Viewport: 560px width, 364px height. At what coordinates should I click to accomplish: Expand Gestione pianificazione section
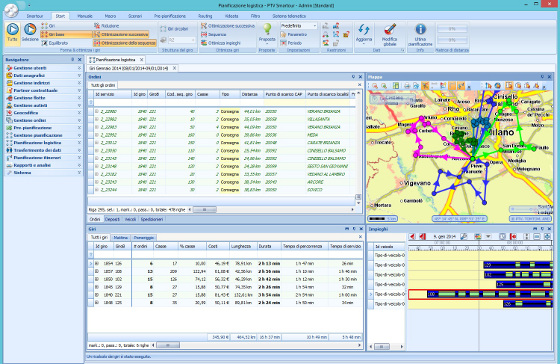[x=79, y=135]
